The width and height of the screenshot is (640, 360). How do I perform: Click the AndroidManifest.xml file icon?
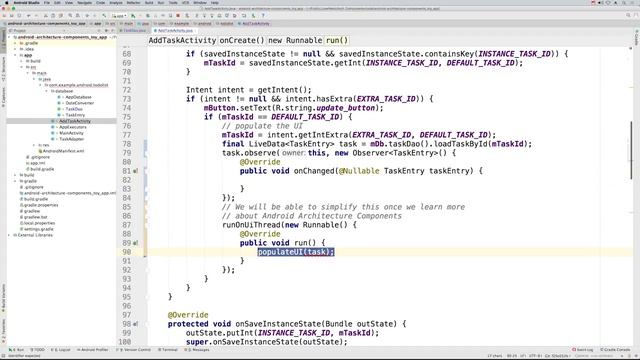[x=40, y=151]
